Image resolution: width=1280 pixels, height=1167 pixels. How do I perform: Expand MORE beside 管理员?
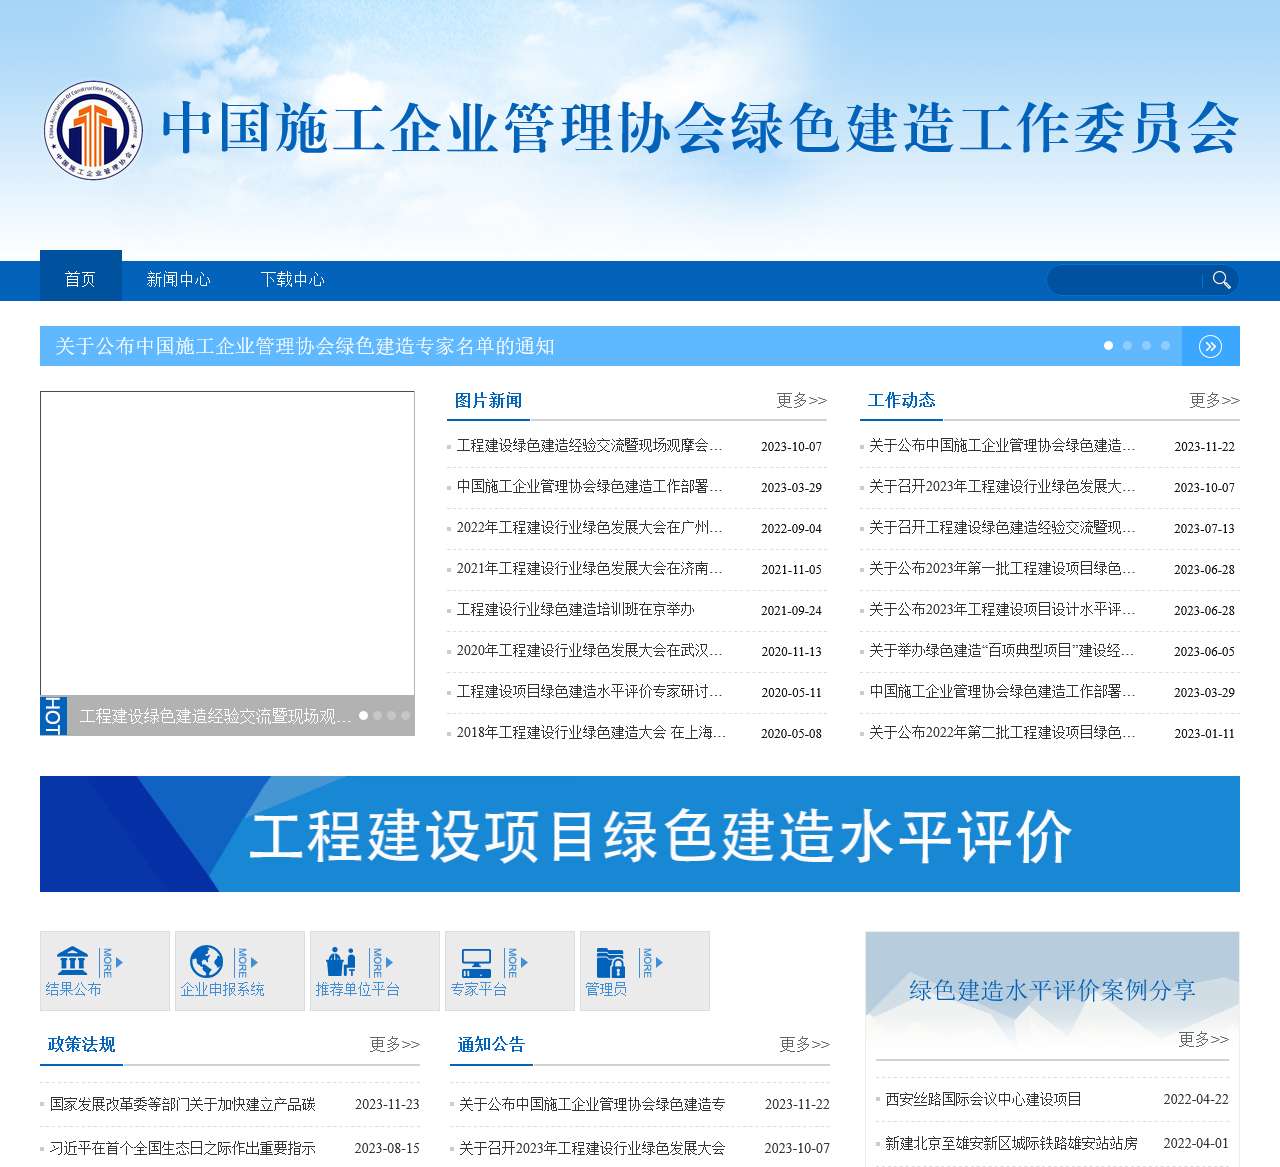pyautogui.click(x=650, y=962)
